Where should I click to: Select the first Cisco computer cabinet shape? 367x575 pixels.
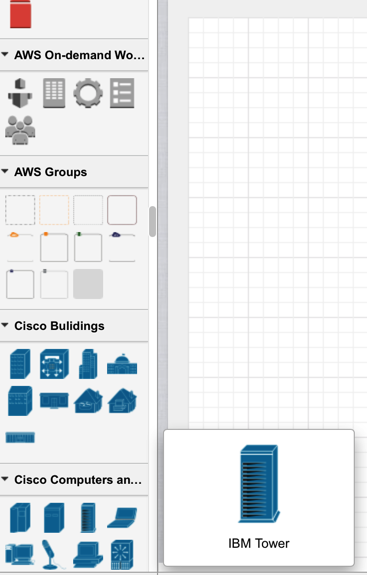(x=20, y=518)
